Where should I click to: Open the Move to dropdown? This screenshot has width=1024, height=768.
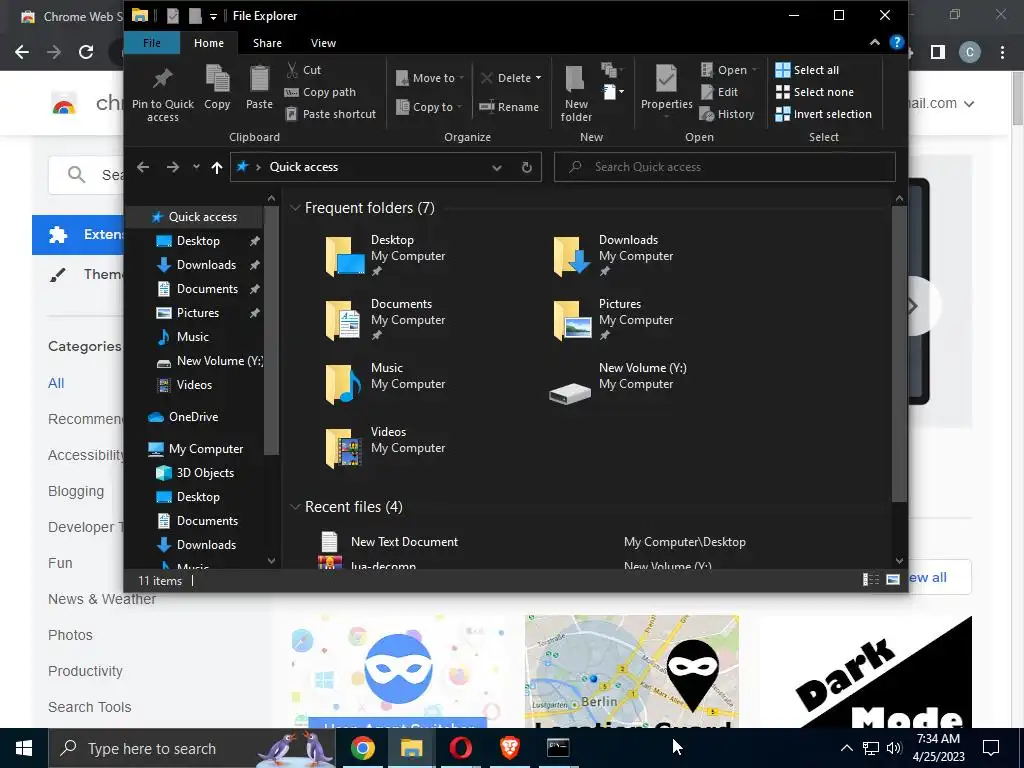click(430, 78)
